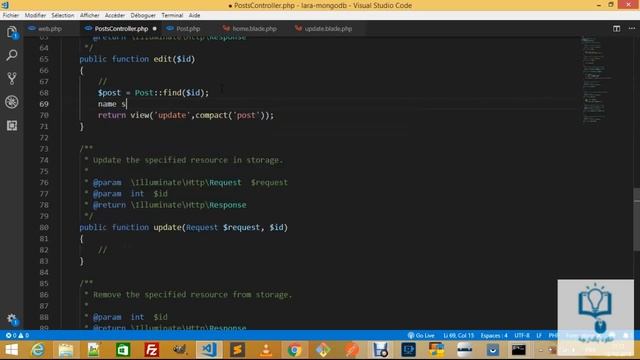This screenshot has height=360, width=640.
Task: Open the Debug view in activity bar
Action: 11,102
